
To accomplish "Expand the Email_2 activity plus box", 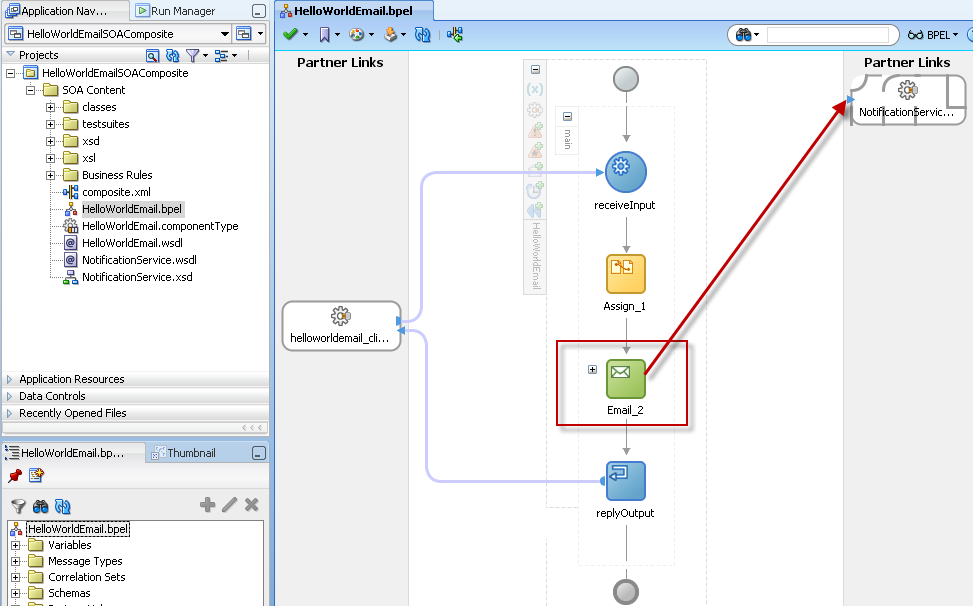I will coord(592,369).
